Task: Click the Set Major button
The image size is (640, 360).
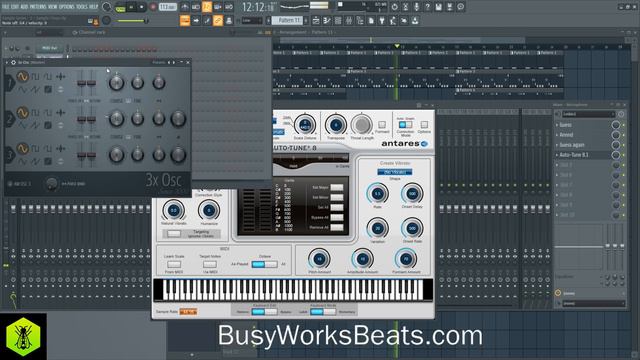Action: [337, 187]
